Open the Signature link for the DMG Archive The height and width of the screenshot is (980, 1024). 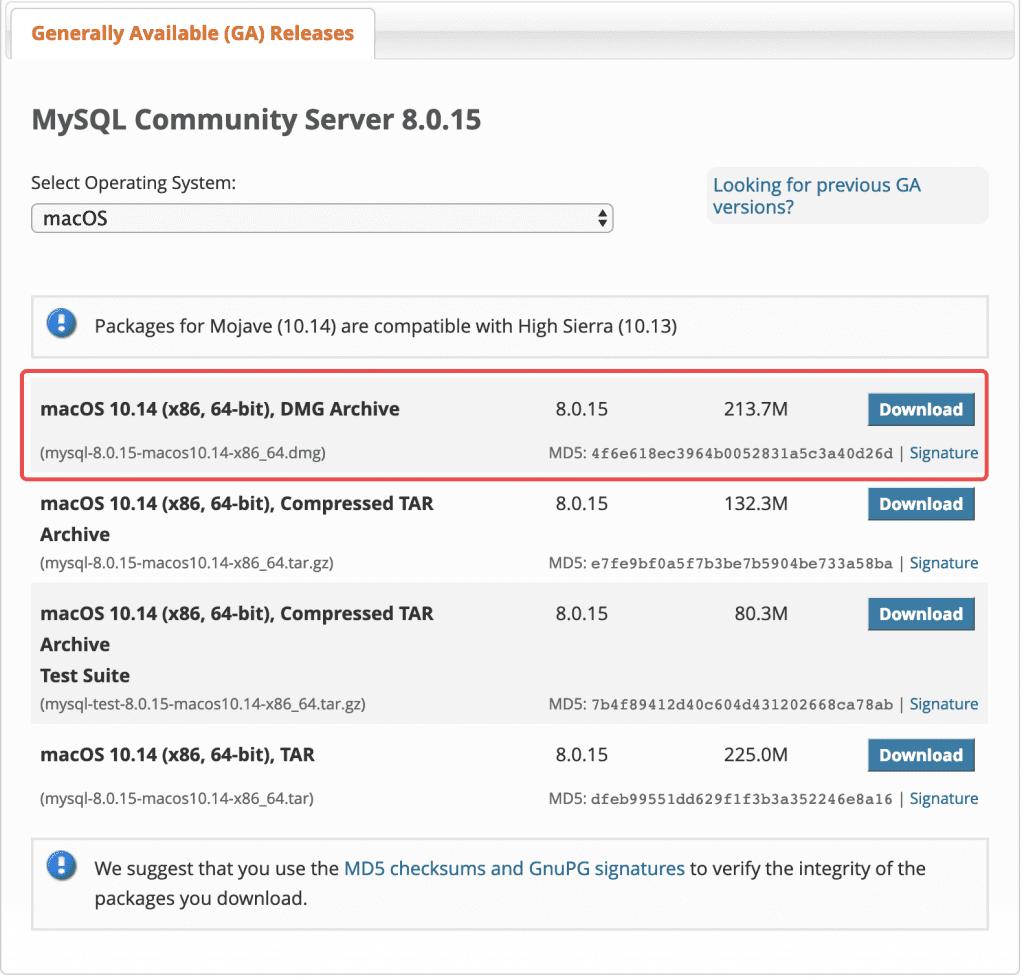(943, 452)
